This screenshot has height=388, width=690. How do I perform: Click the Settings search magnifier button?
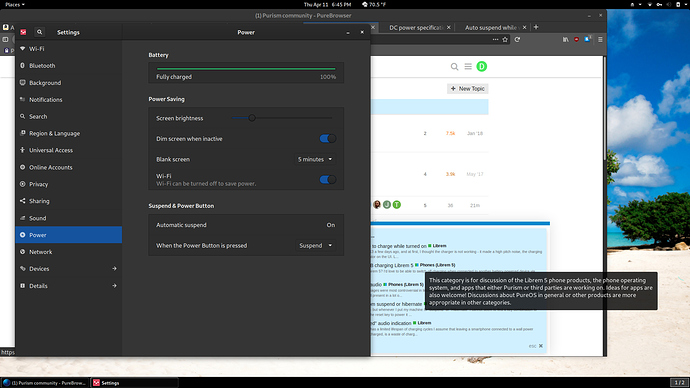click(x=39, y=32)
